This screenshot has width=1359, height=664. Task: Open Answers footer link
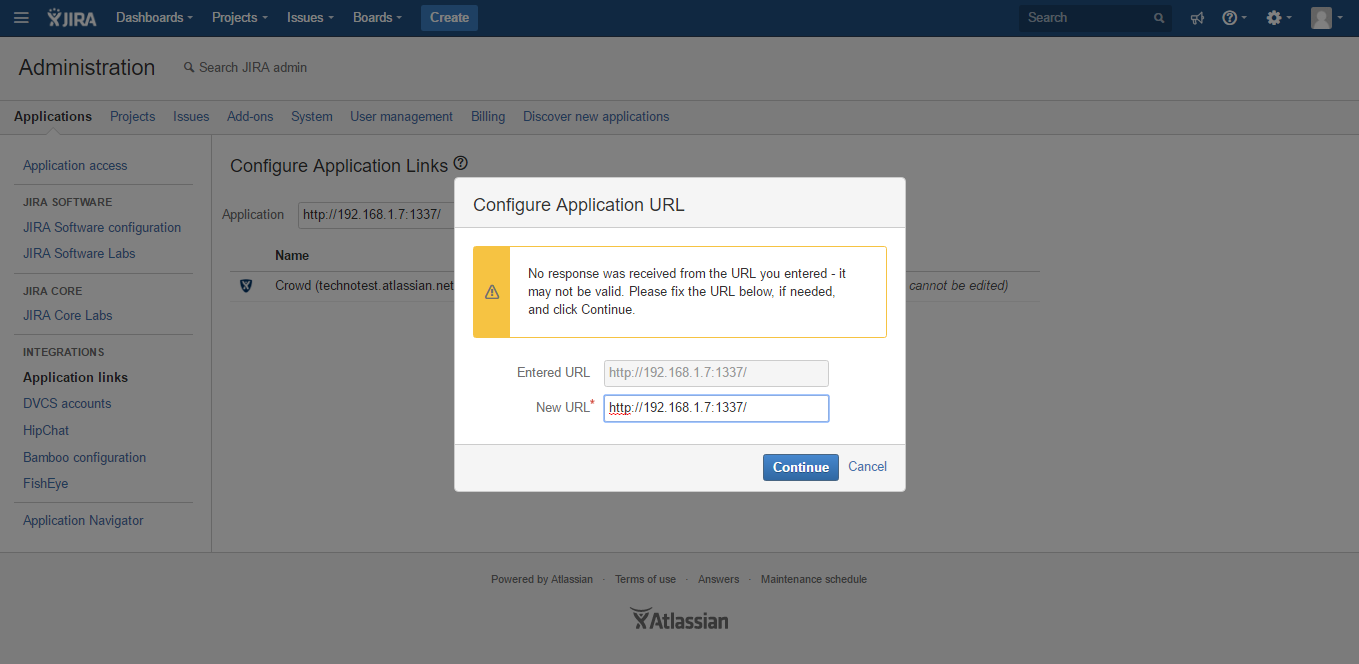coord(719,580)
